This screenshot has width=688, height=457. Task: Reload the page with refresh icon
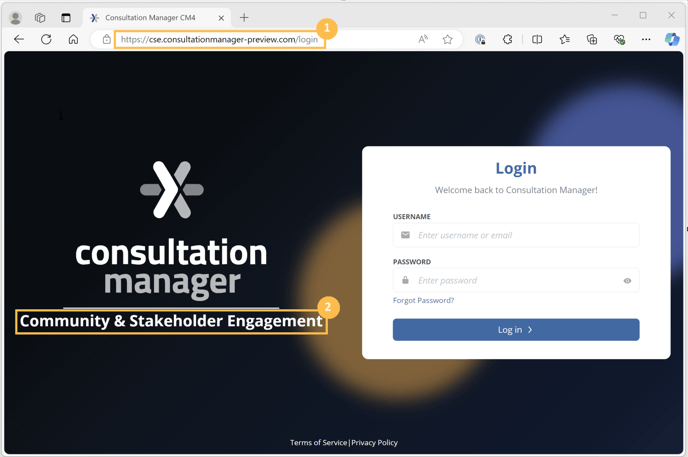[x=46, y=39]
